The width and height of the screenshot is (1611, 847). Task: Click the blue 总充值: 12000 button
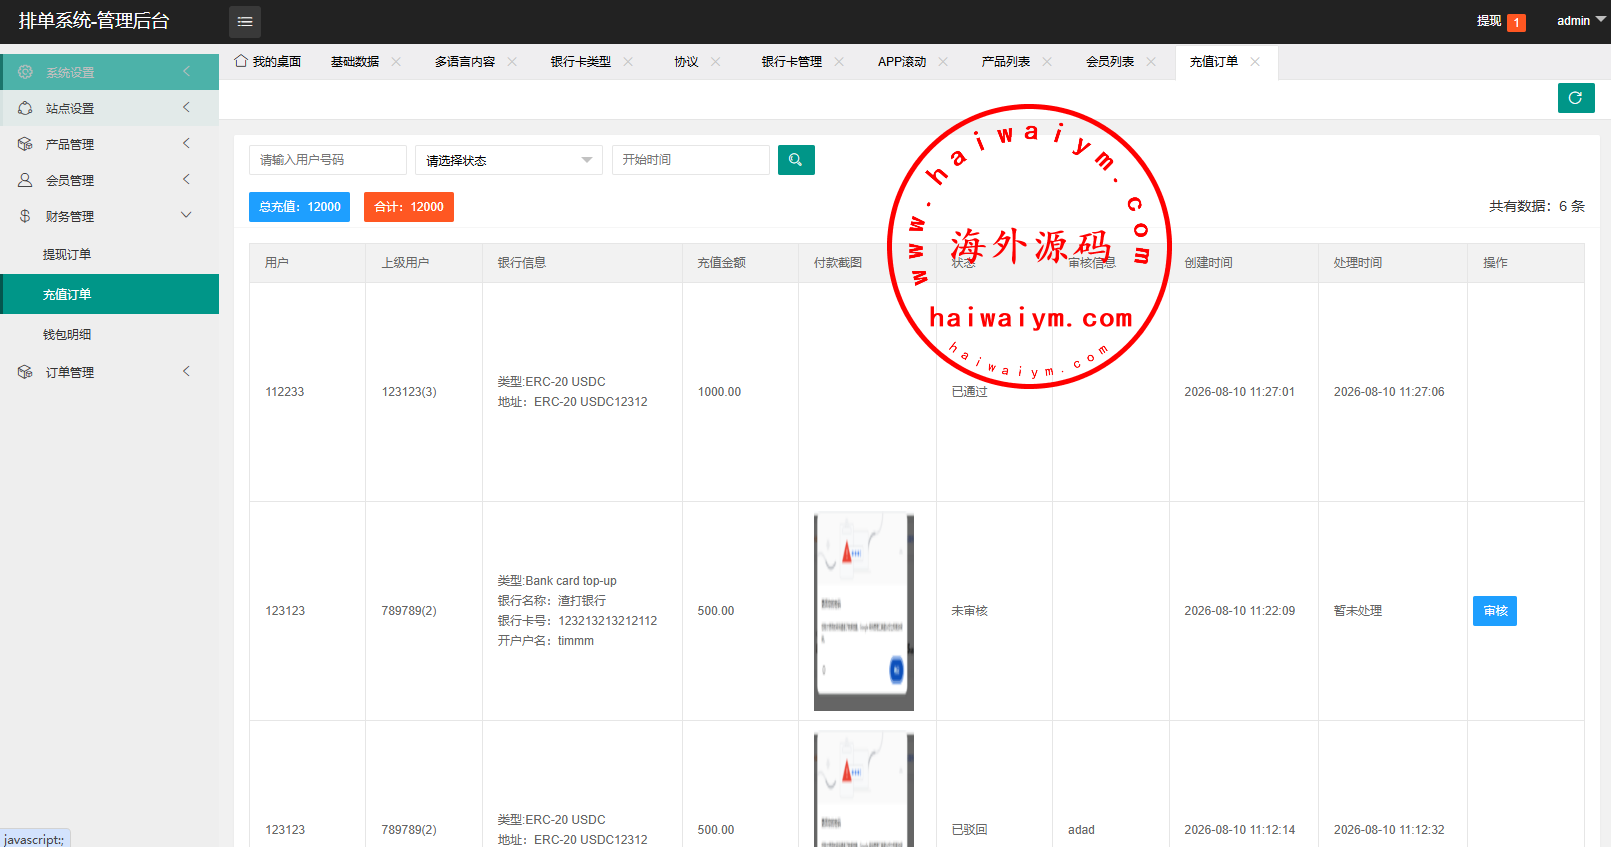click(300, 207)
